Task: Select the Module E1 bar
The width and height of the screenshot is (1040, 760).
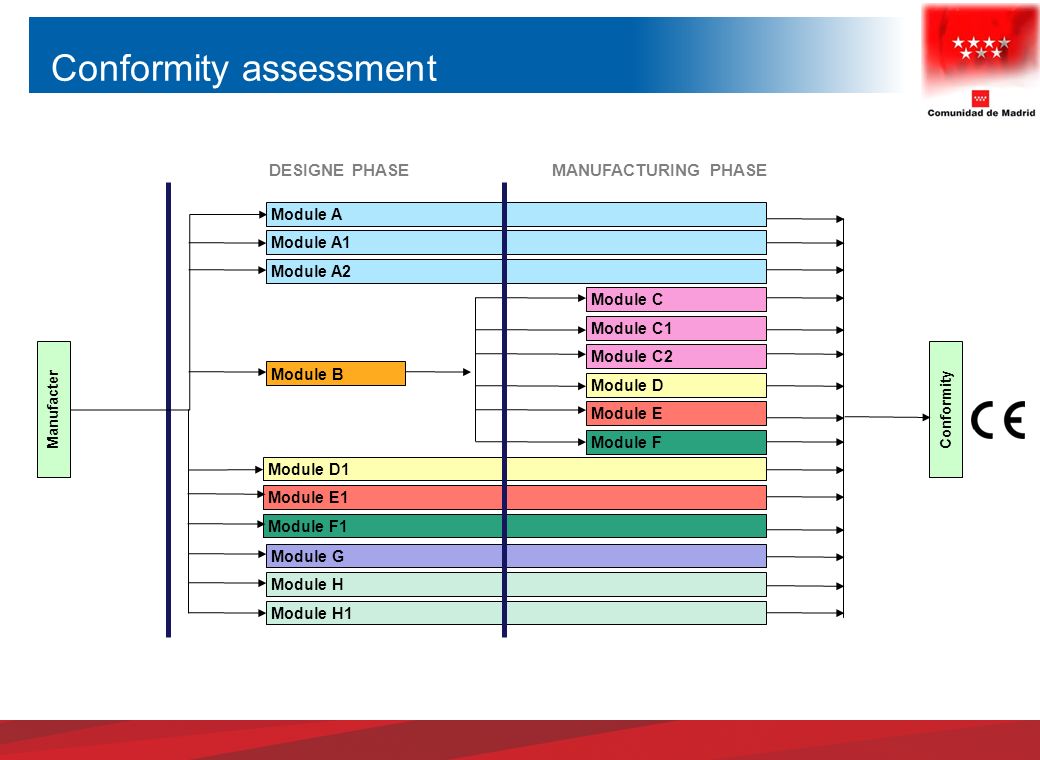Action: [515, 497]
